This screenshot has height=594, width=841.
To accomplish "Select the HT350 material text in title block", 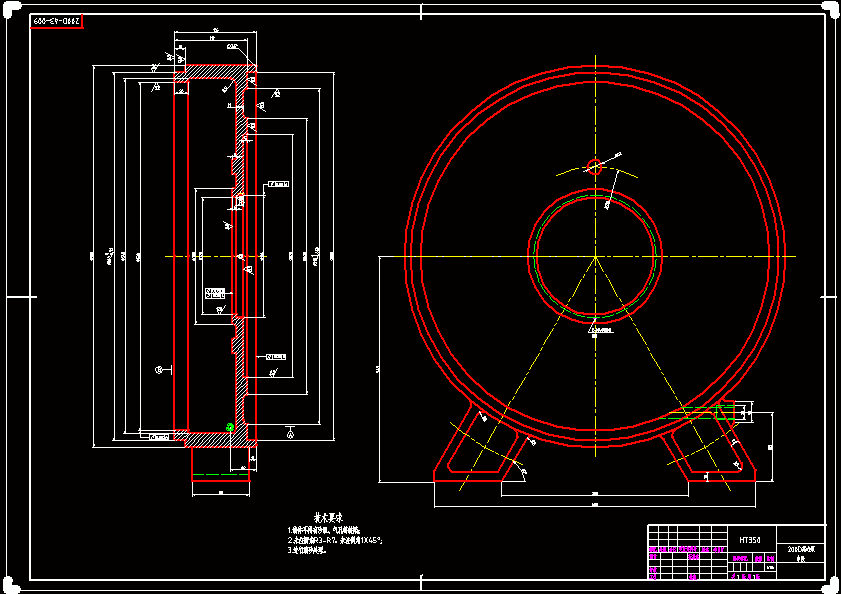I will (x=750, y=540).
